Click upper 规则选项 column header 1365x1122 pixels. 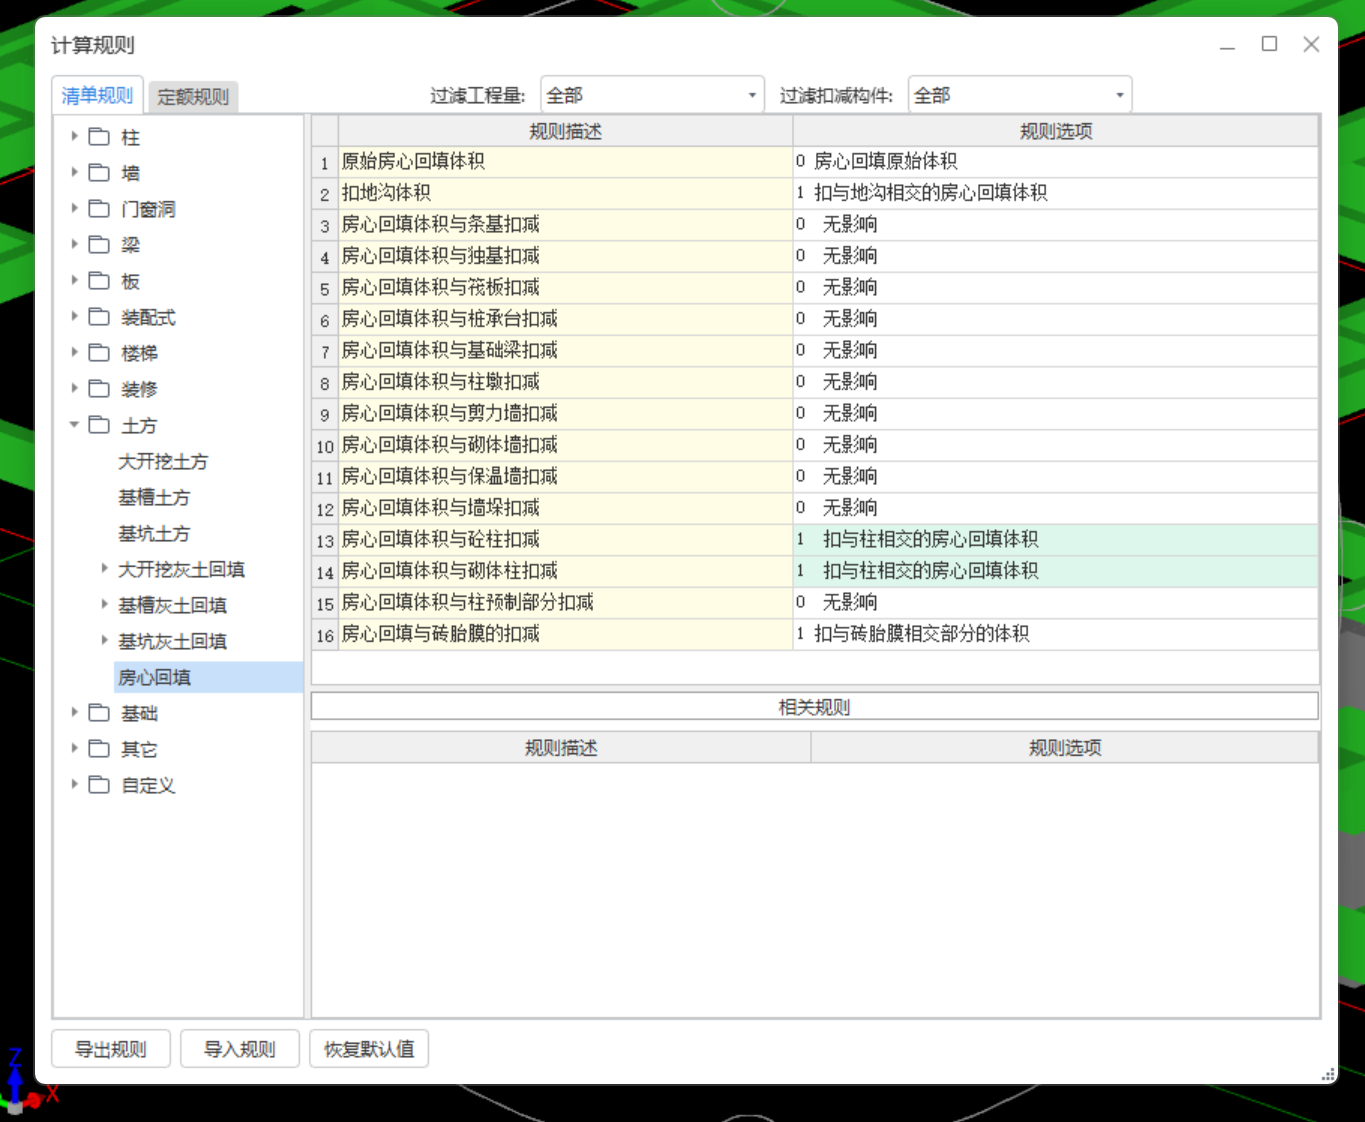(1056, 132)
